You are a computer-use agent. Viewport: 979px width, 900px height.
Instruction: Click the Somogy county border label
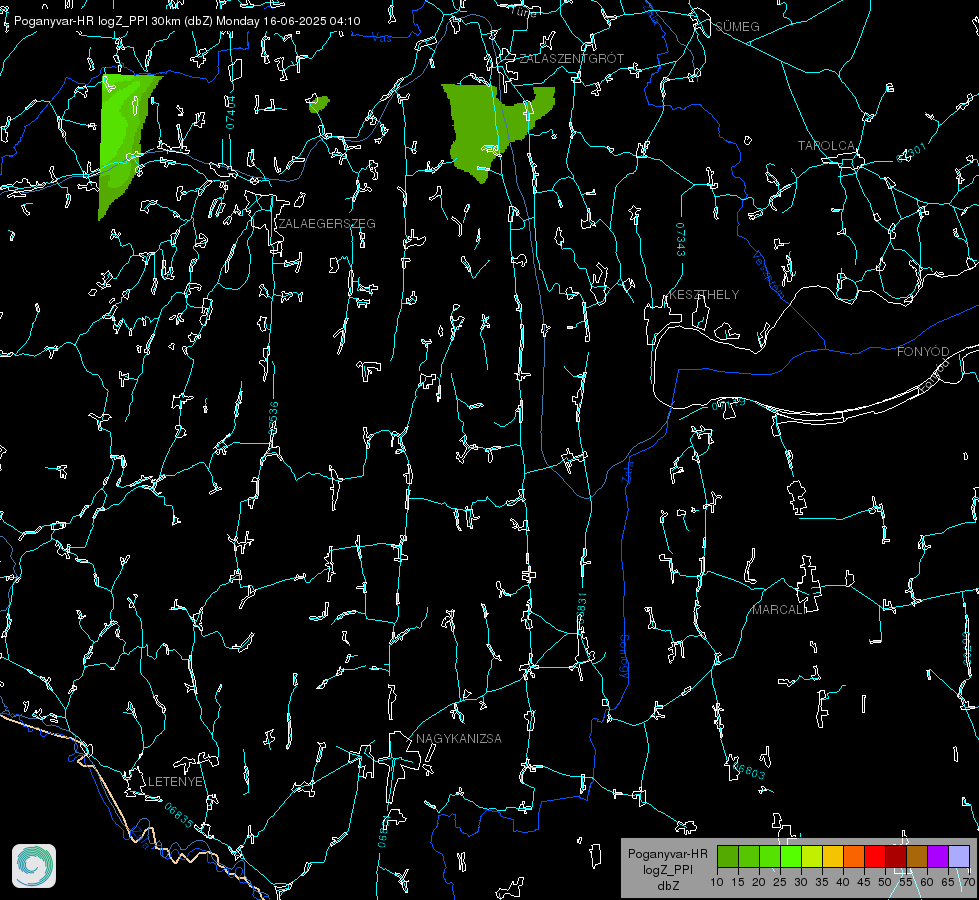pyautogui.click(x=624, y=657)
